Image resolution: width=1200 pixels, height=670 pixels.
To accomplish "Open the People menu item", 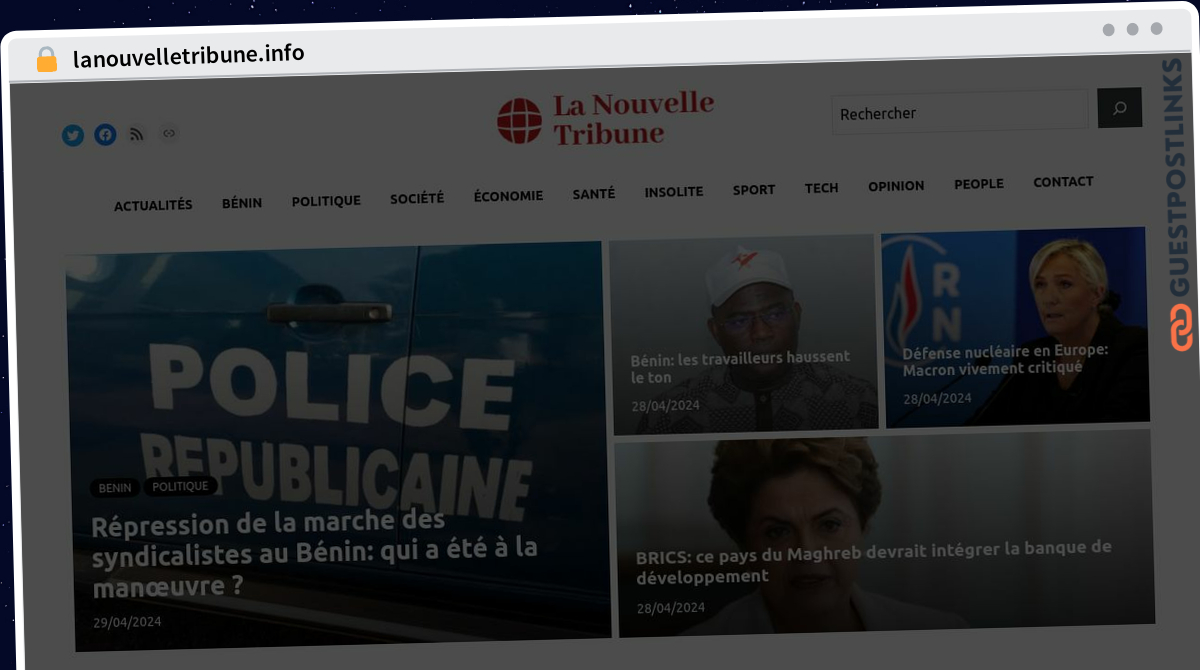I will click(979, 184).
